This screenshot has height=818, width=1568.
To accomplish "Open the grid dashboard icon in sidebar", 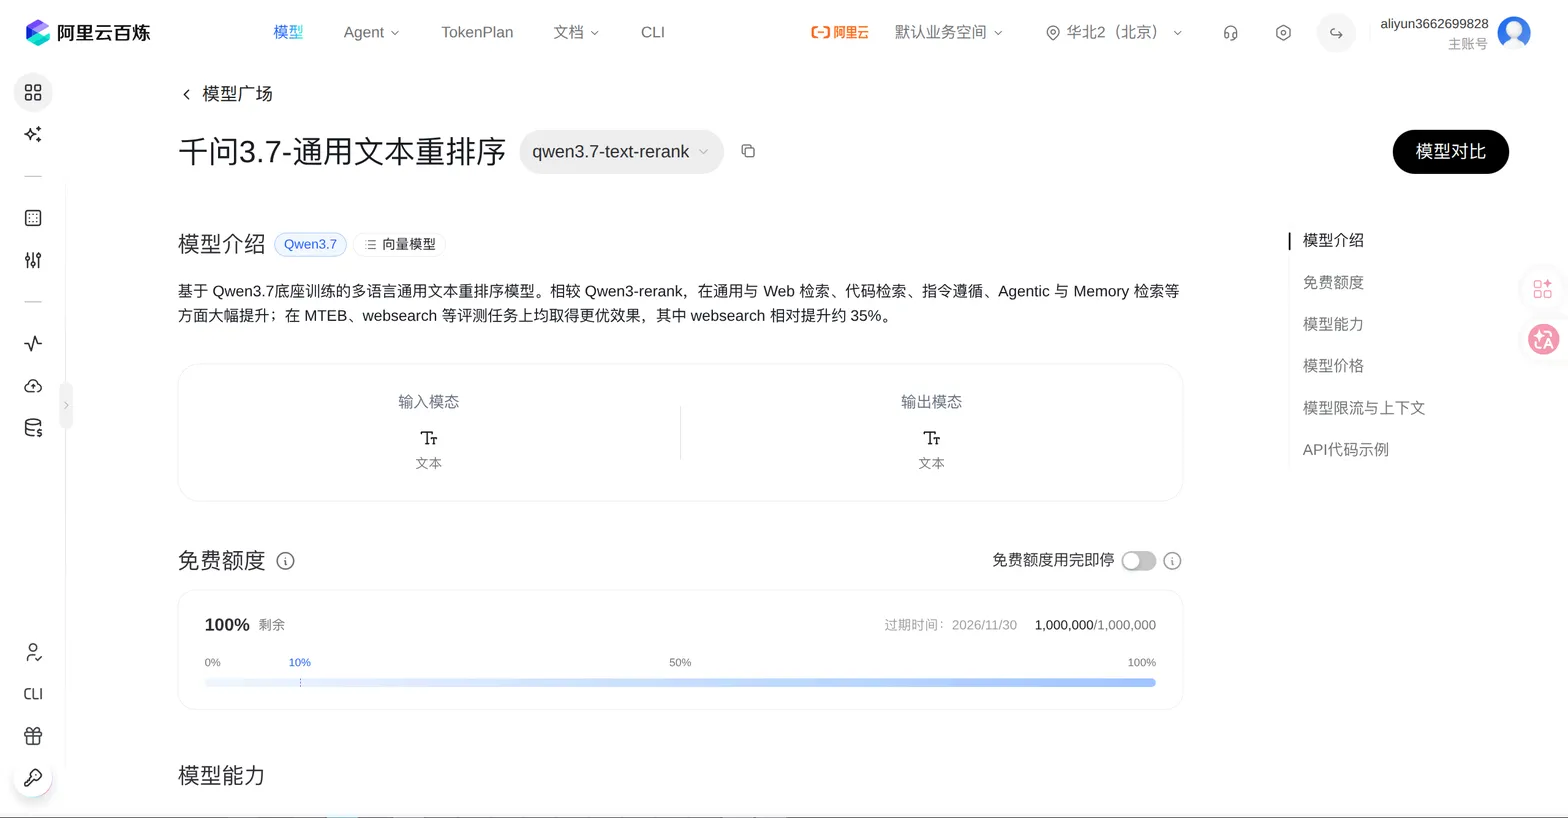I will coord(33,92).
